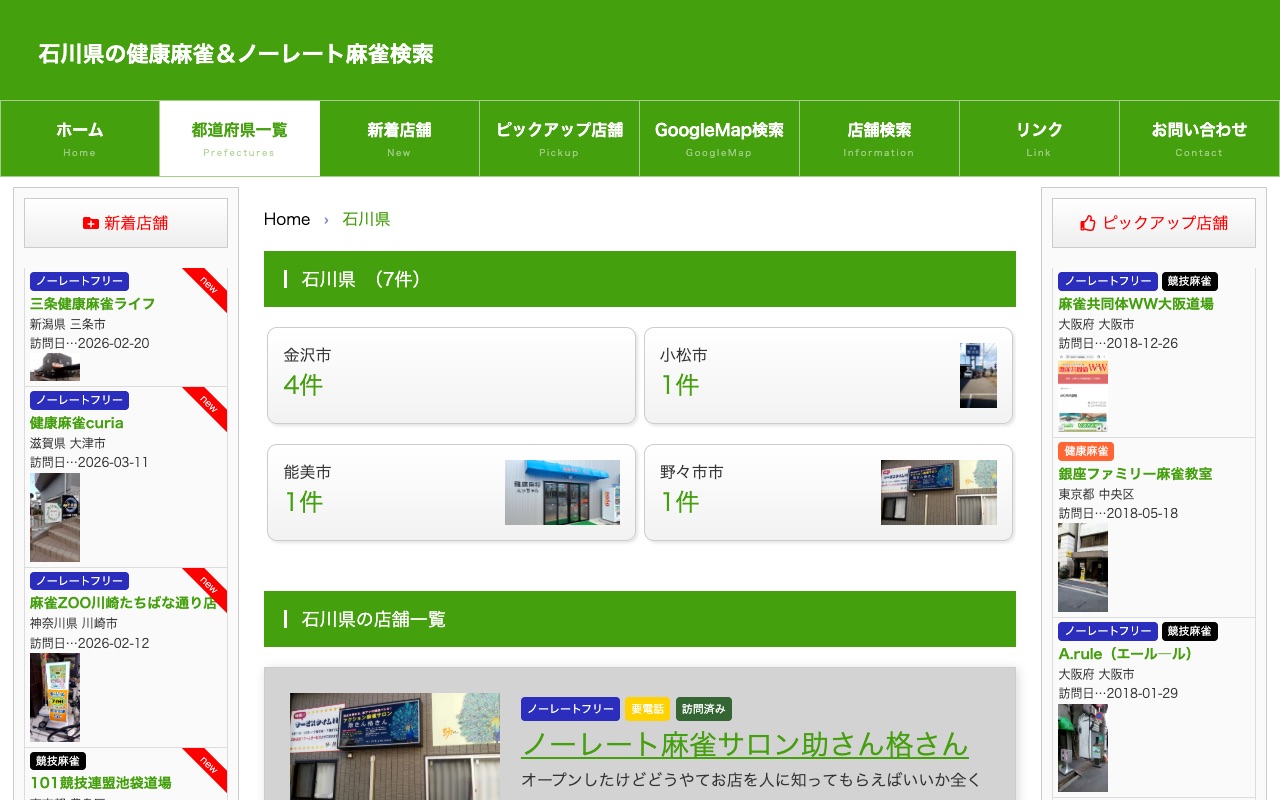Click the yellow 要電話 badge on the main listing
The image size is (1280, 800).
pos(647,708)
